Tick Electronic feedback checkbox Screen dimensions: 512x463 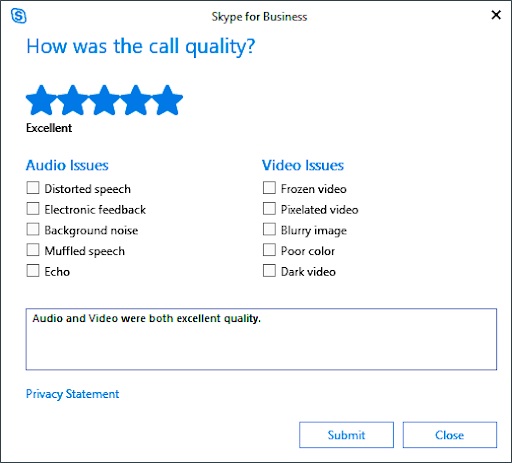pyautogui.click(x=33, y=209)
